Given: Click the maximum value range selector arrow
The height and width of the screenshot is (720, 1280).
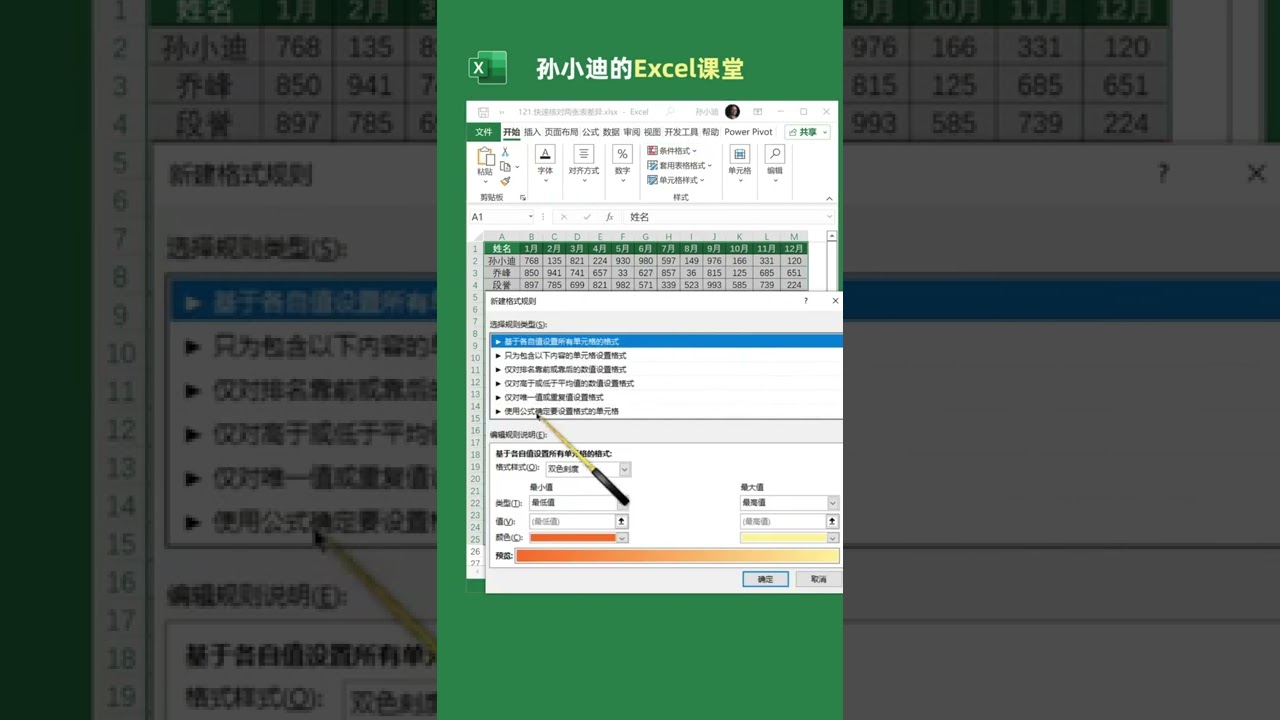Looking at the screenshot, I should coord(832,521).
